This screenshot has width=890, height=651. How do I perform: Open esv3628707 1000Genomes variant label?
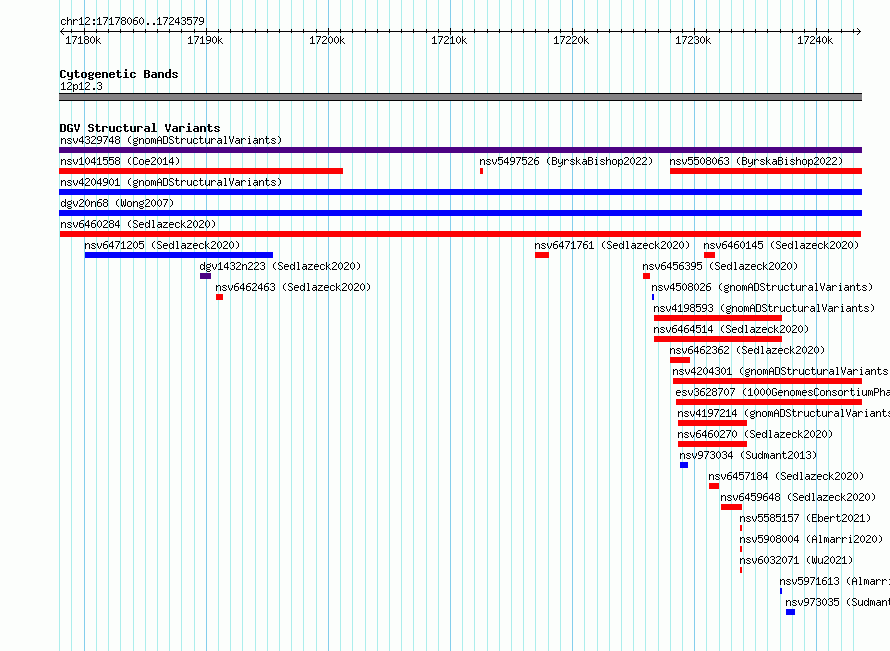(x=782, y=392)
